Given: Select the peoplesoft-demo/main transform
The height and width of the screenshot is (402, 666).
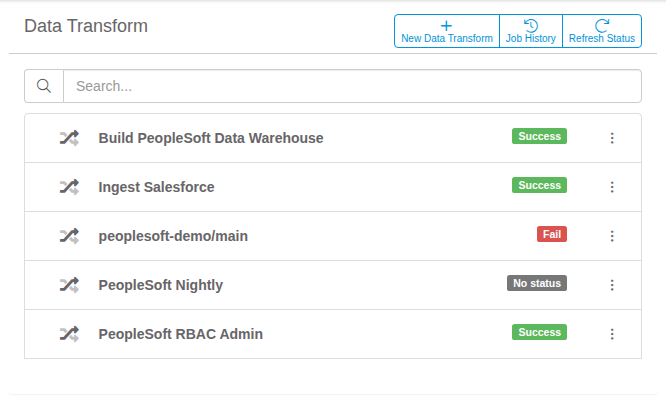Looking at the screenshot, I should click(x=173, y=236).
